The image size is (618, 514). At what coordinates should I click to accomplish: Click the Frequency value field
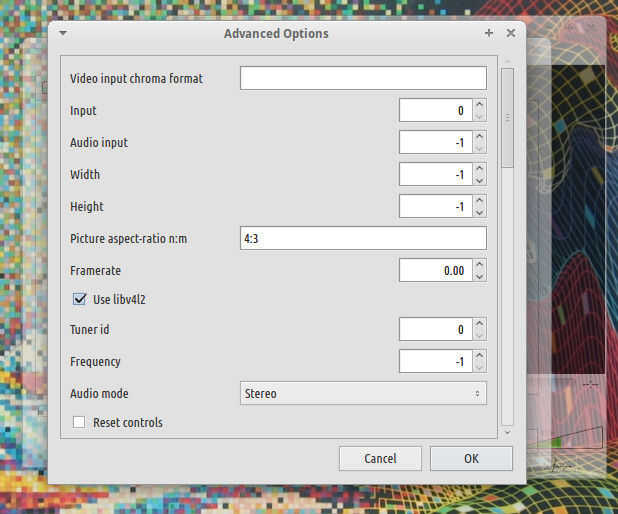point(436,361)
